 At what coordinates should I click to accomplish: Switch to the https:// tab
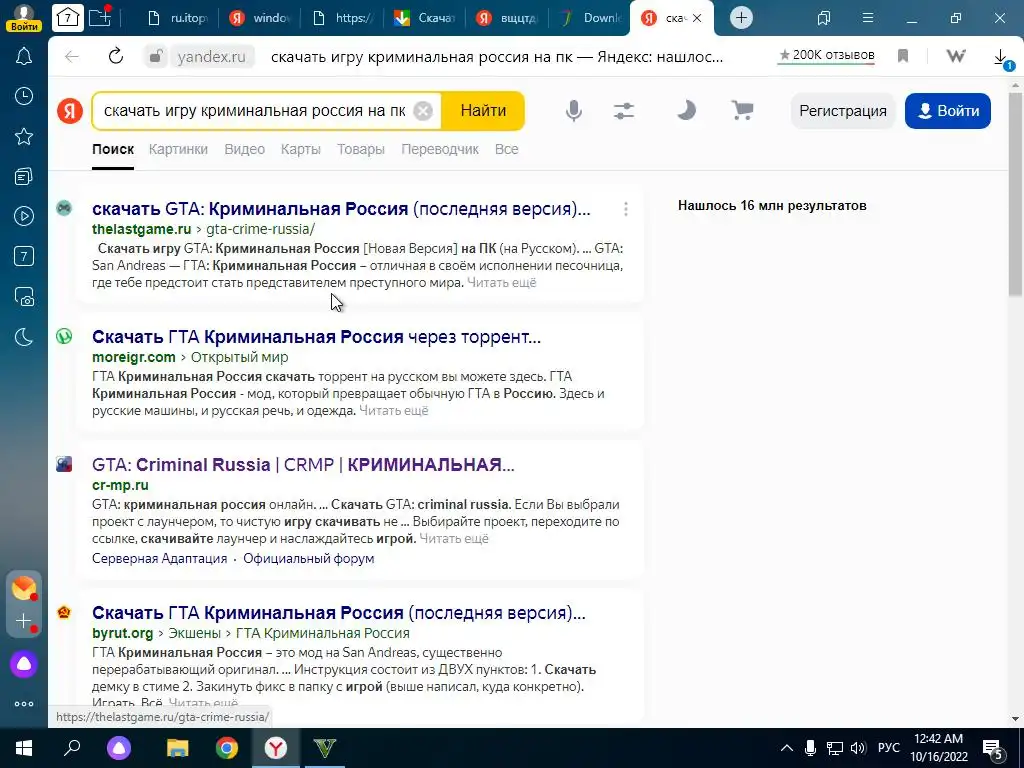(x=343, y=18)
